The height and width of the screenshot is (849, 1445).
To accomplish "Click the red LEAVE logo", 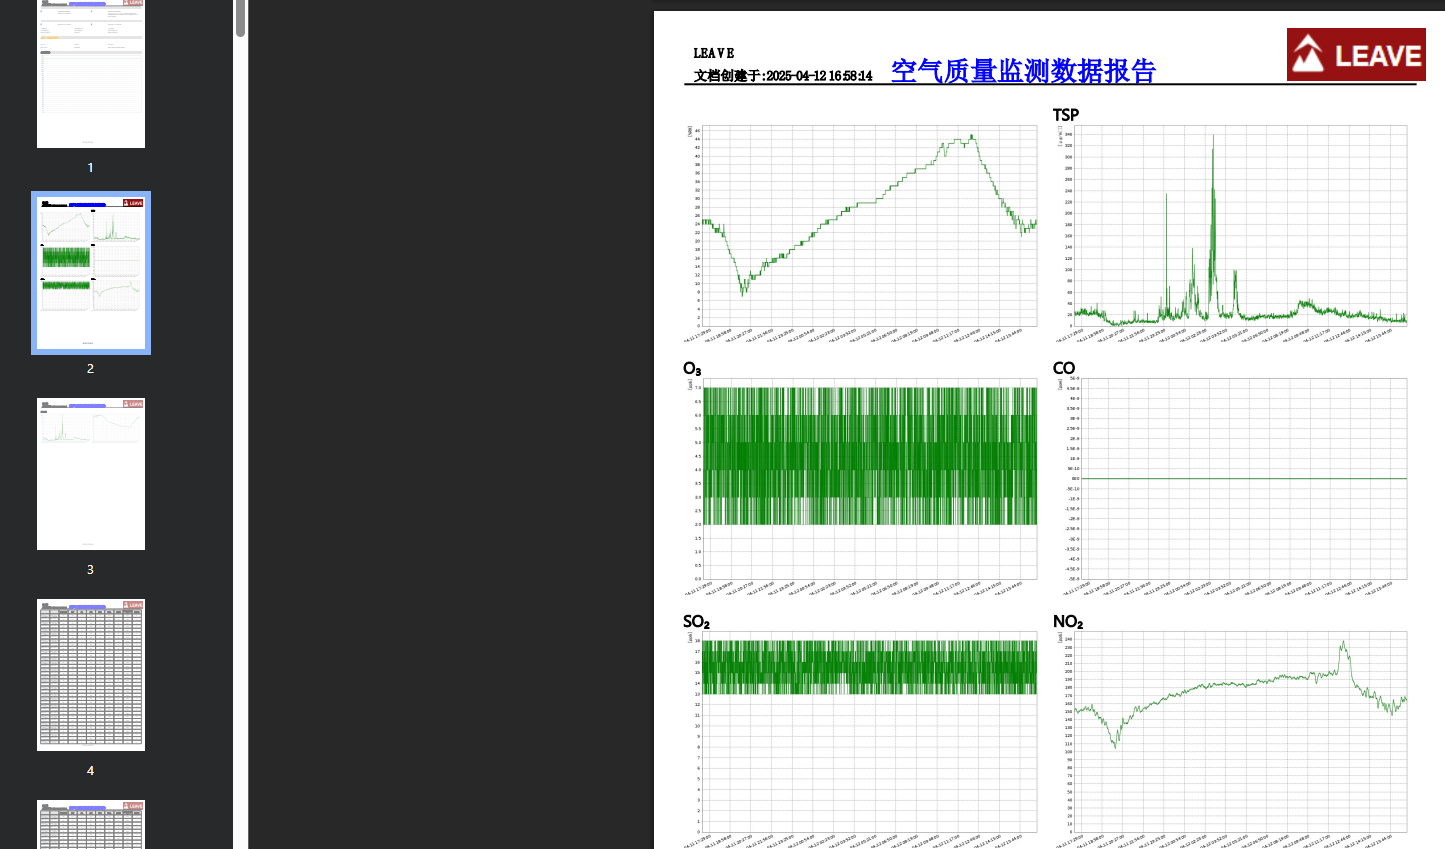I will [1355, 55].
